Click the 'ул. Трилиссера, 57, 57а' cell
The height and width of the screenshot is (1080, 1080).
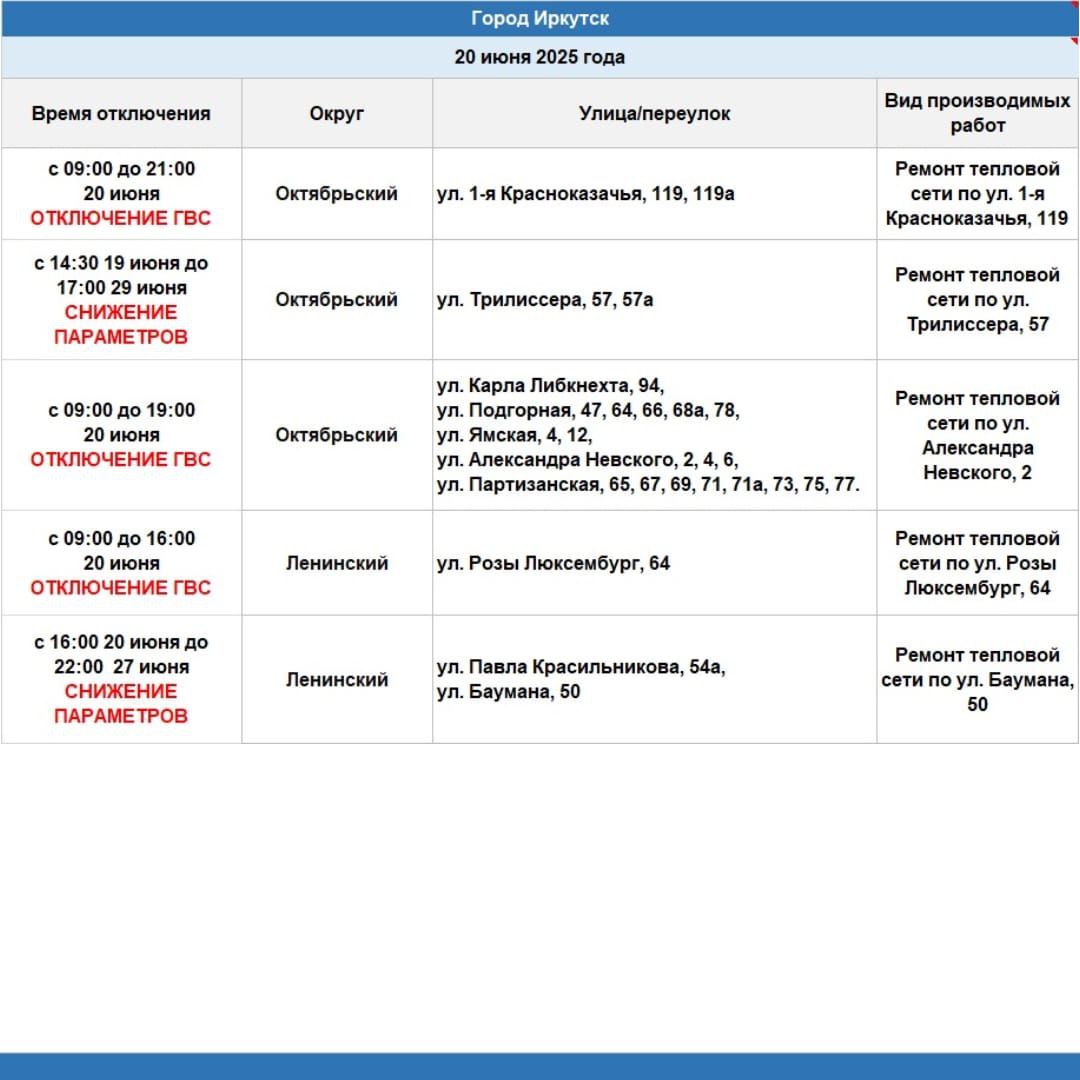tap(654, 300)
